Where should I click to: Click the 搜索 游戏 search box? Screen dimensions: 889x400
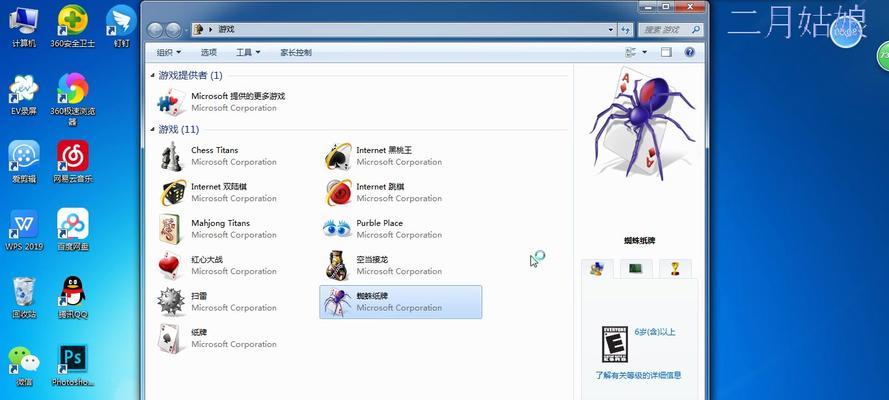point(670,29)
